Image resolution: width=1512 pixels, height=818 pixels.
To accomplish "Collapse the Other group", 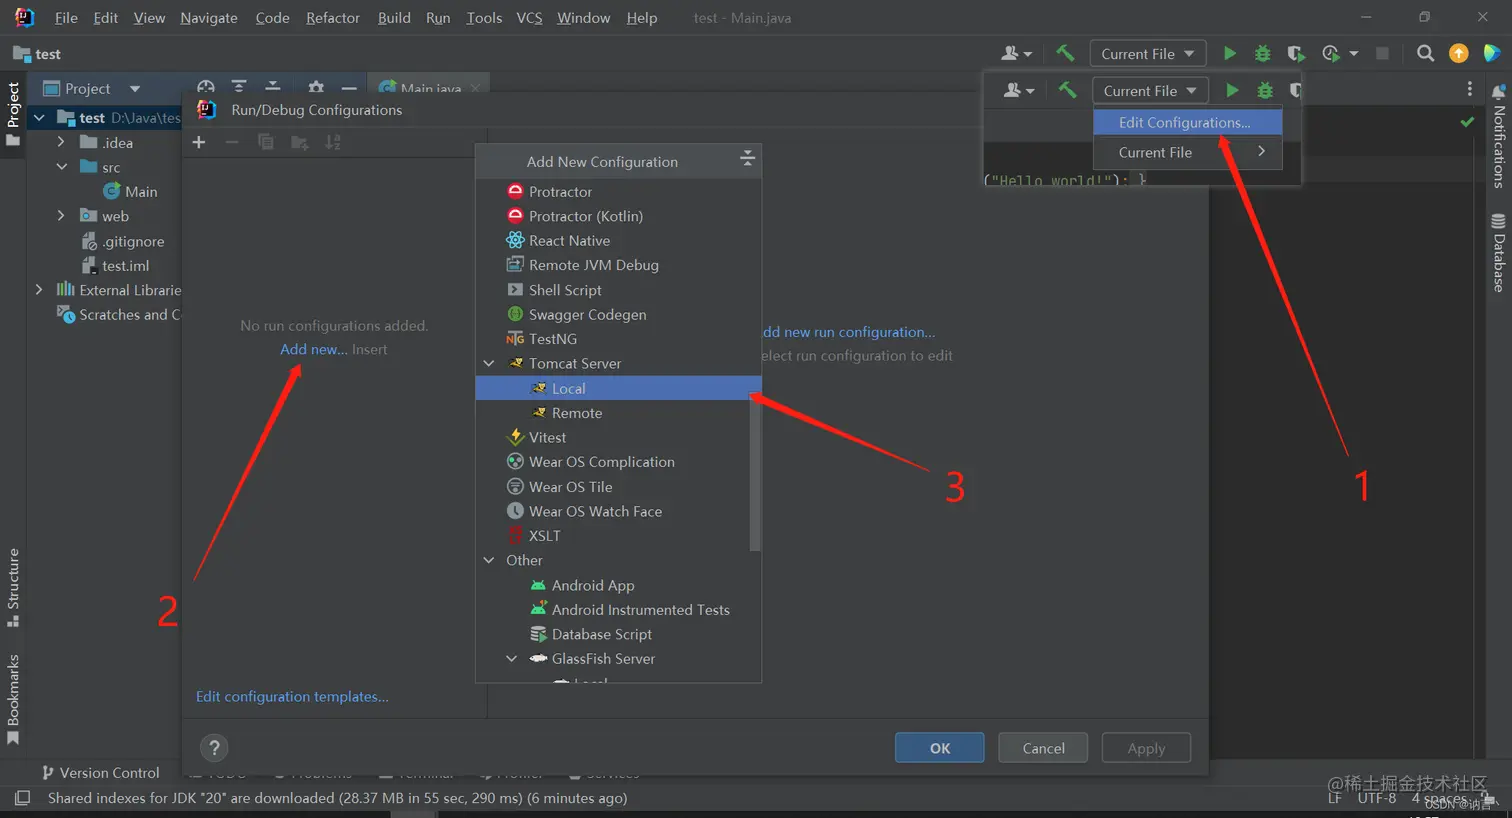I will (489, 561).
